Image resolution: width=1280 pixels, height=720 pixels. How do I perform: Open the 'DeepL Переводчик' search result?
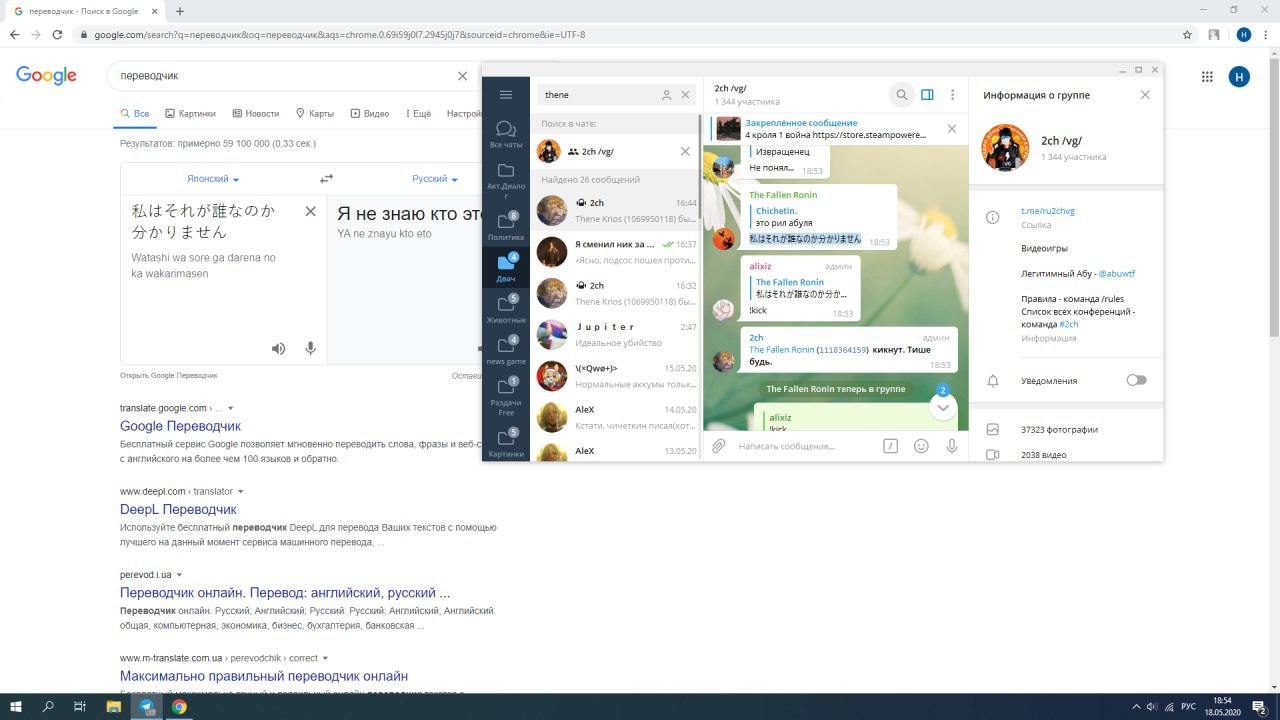(178, 509)
